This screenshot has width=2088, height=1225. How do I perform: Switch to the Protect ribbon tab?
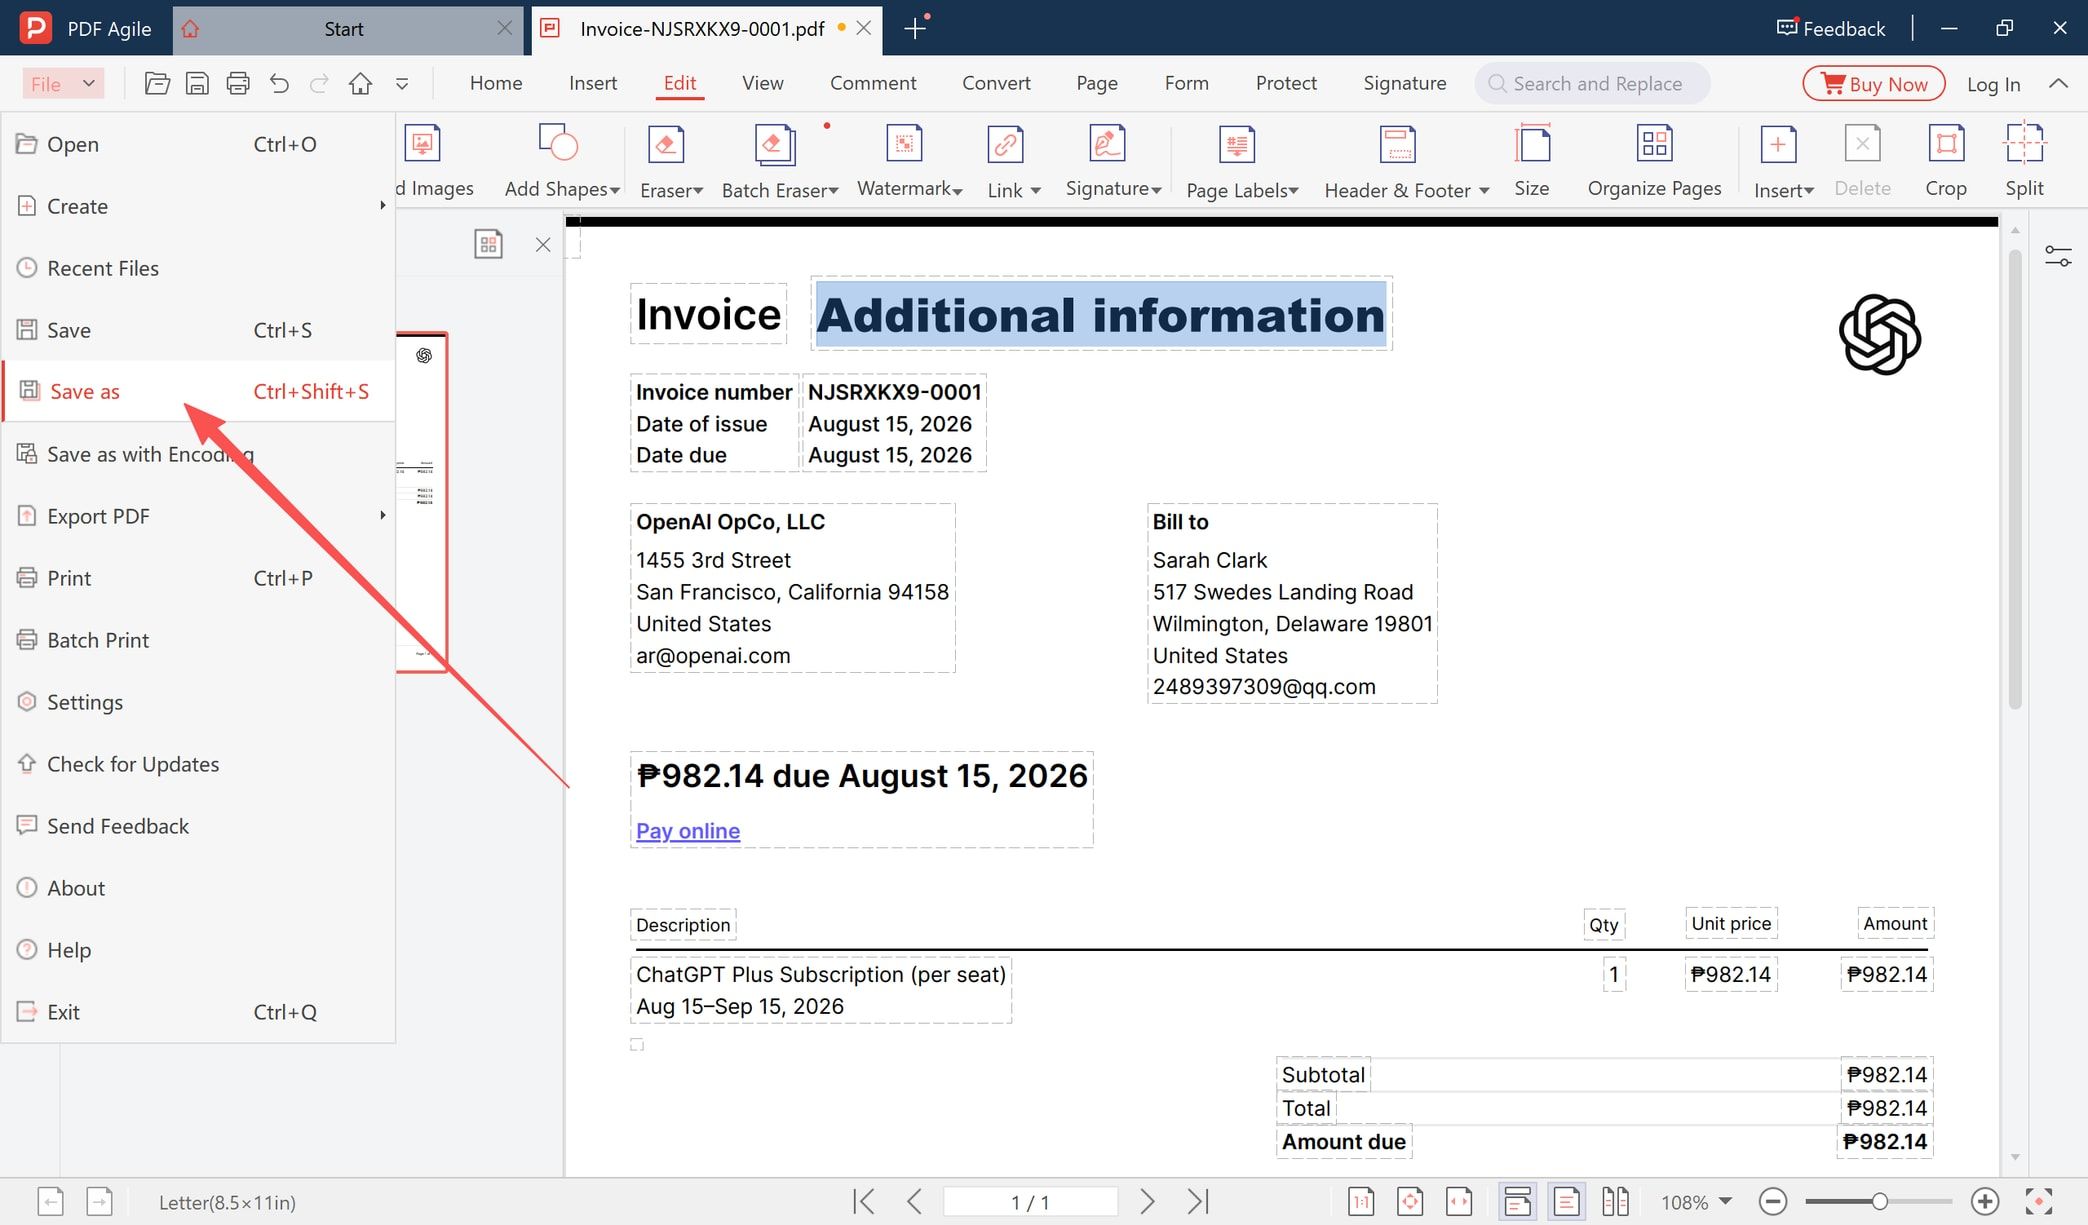point(1286,83)
